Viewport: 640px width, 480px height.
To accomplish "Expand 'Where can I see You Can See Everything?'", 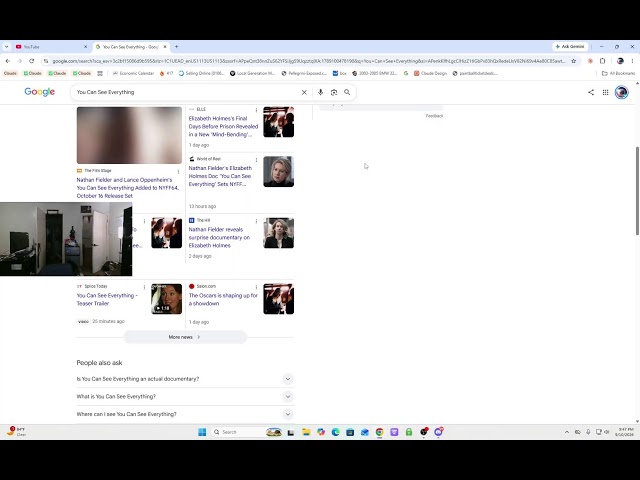I will (x=185, y=414).
